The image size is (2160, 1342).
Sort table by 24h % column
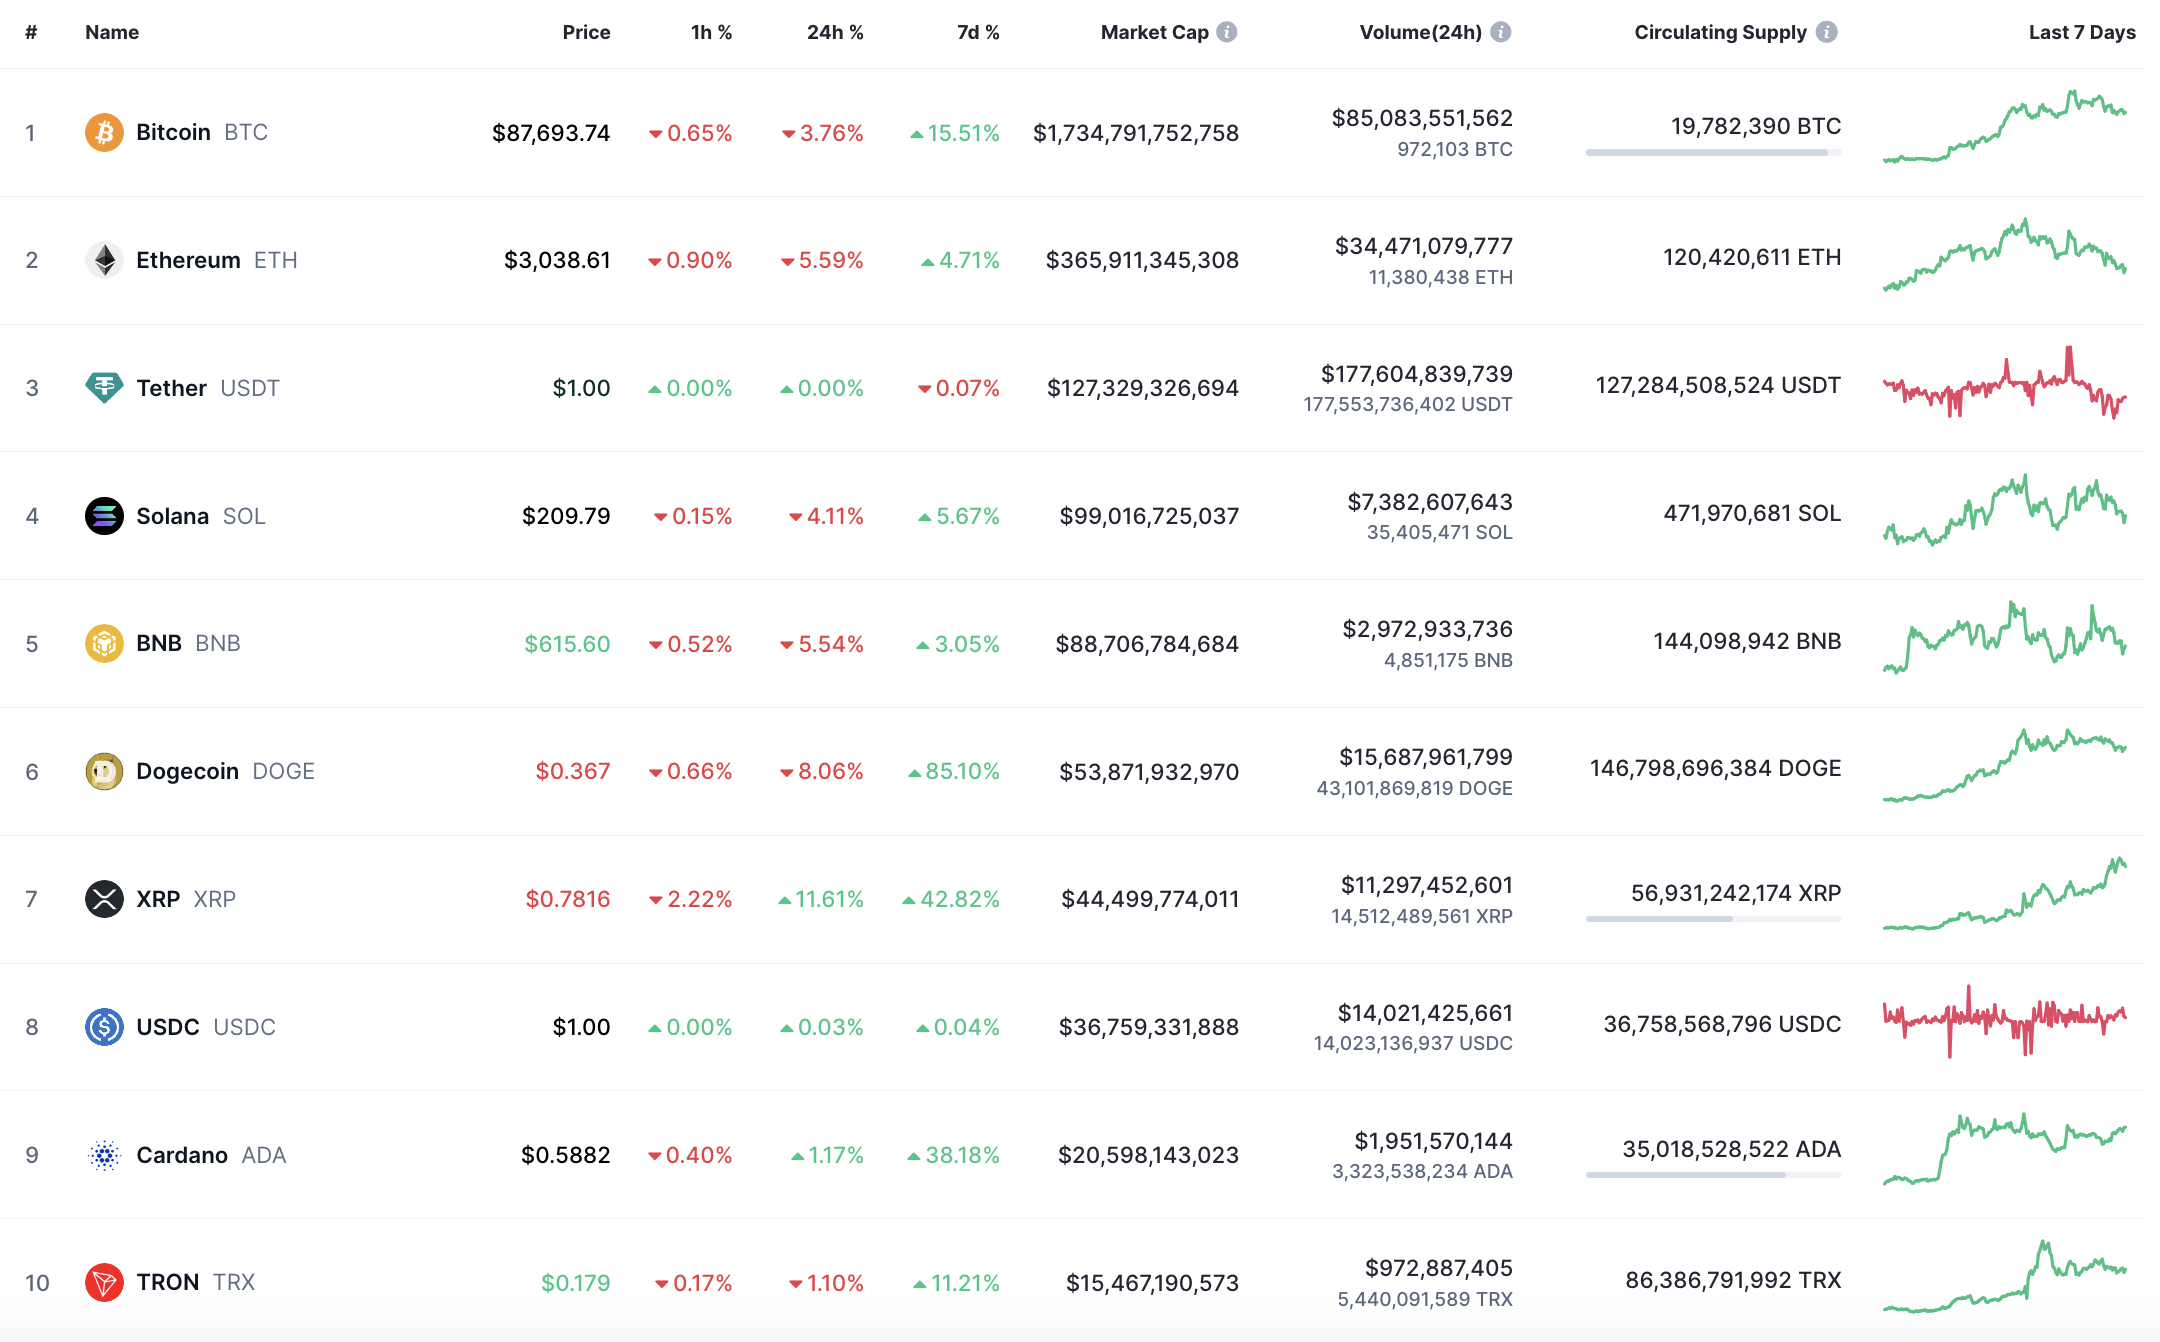click(834, 32)
